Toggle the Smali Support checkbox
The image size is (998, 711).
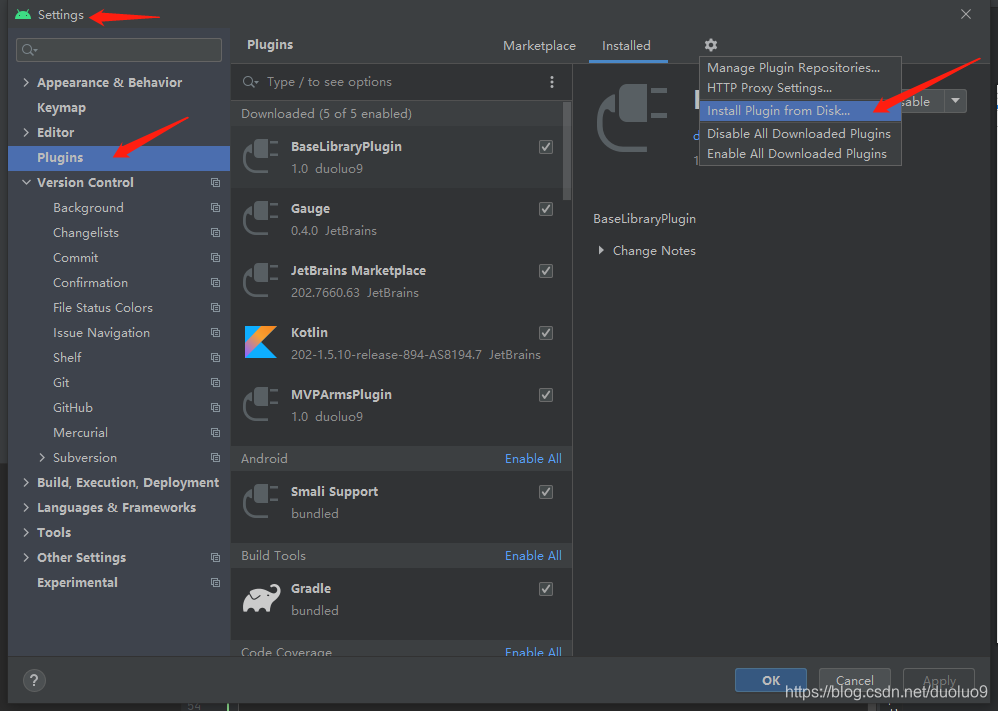point(545,492)
